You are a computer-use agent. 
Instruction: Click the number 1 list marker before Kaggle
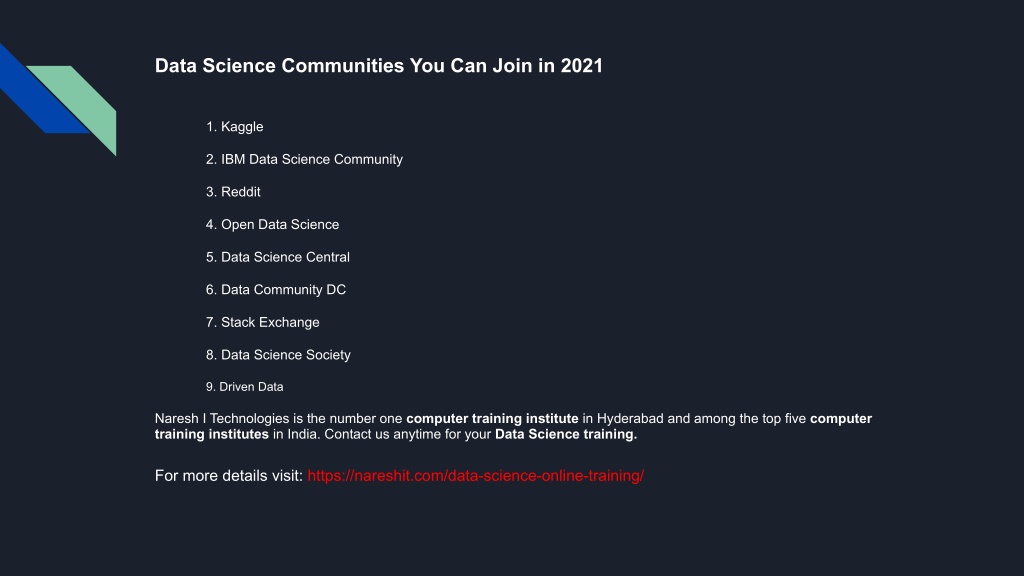coord(211,127)
